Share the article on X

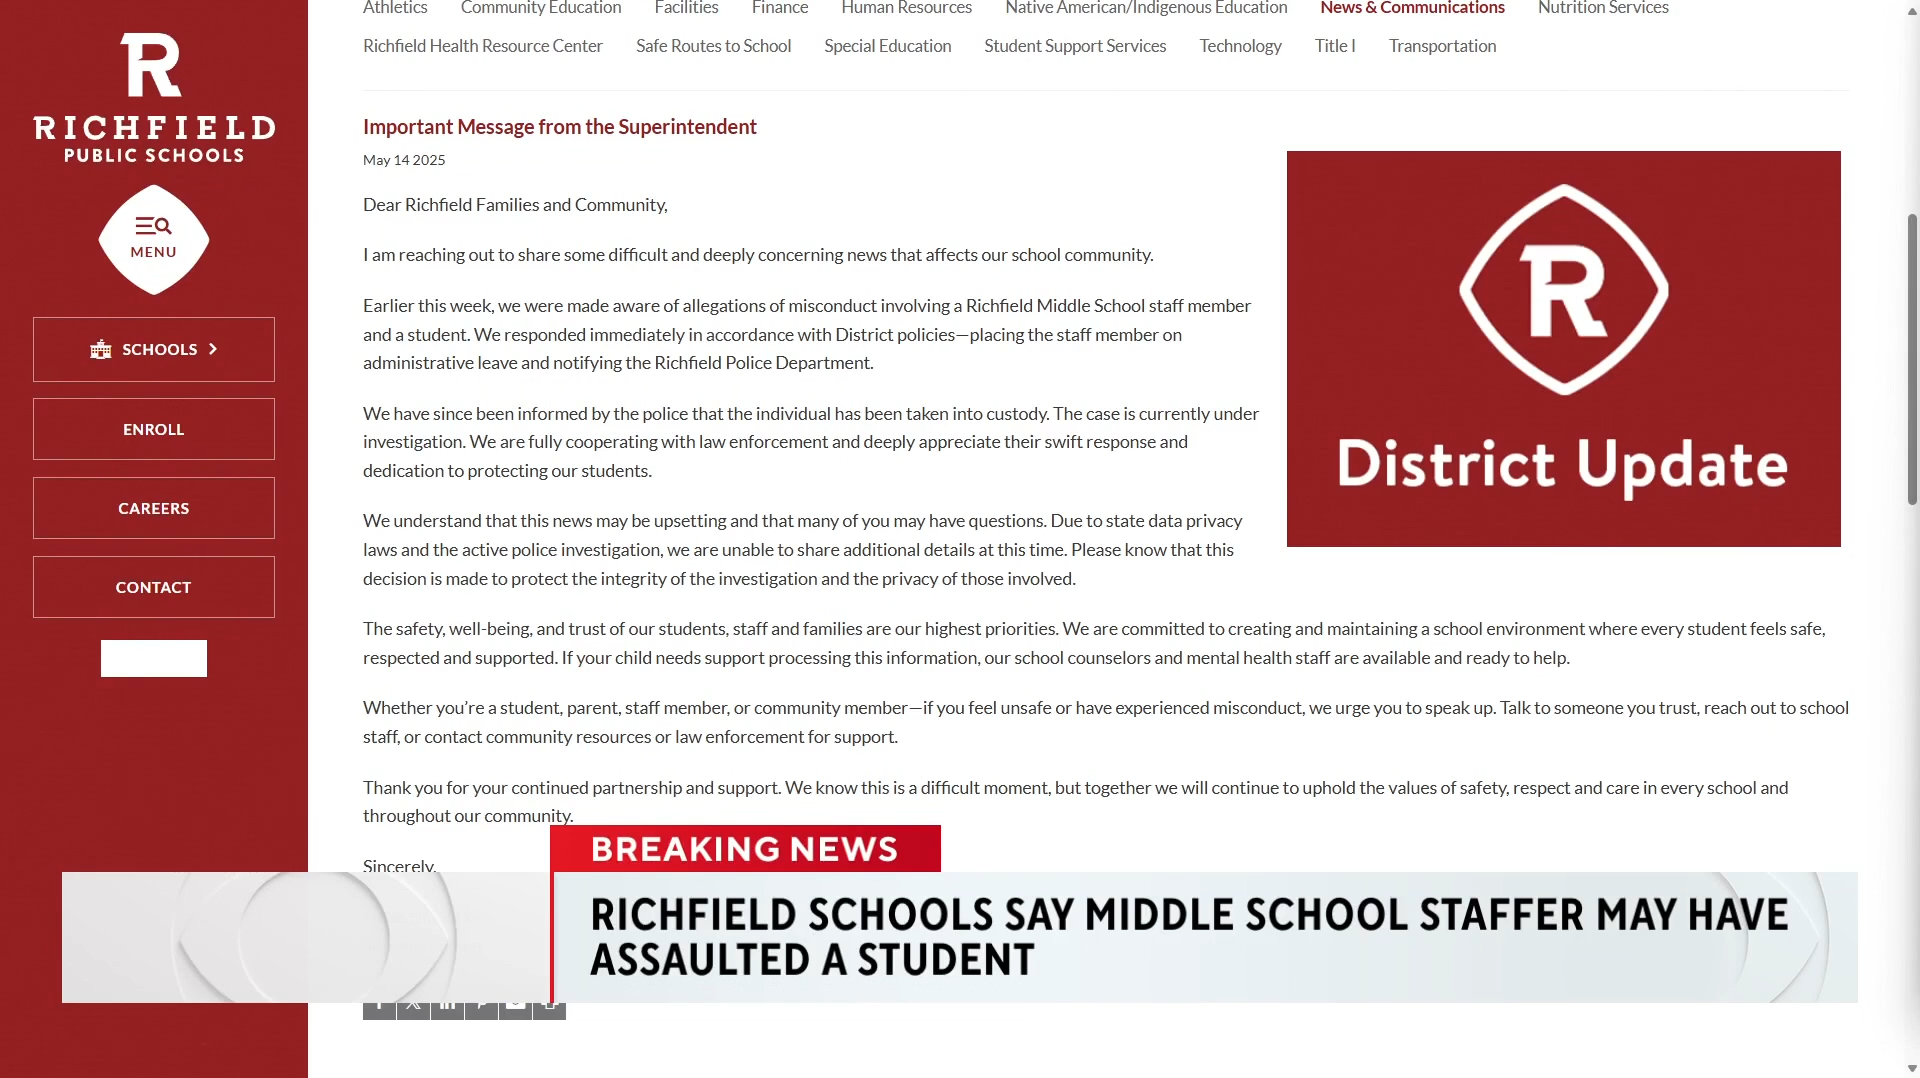[413, 1010]
